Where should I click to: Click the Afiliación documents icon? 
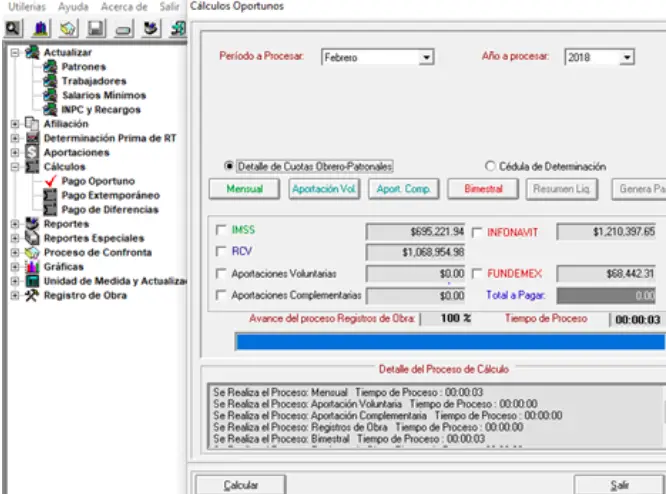(x=32, y=124)
